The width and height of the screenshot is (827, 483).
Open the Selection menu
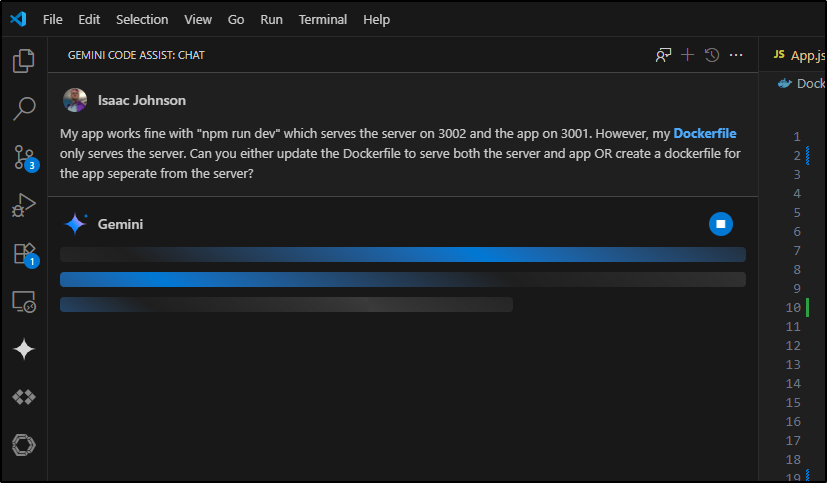click(142, 20)
